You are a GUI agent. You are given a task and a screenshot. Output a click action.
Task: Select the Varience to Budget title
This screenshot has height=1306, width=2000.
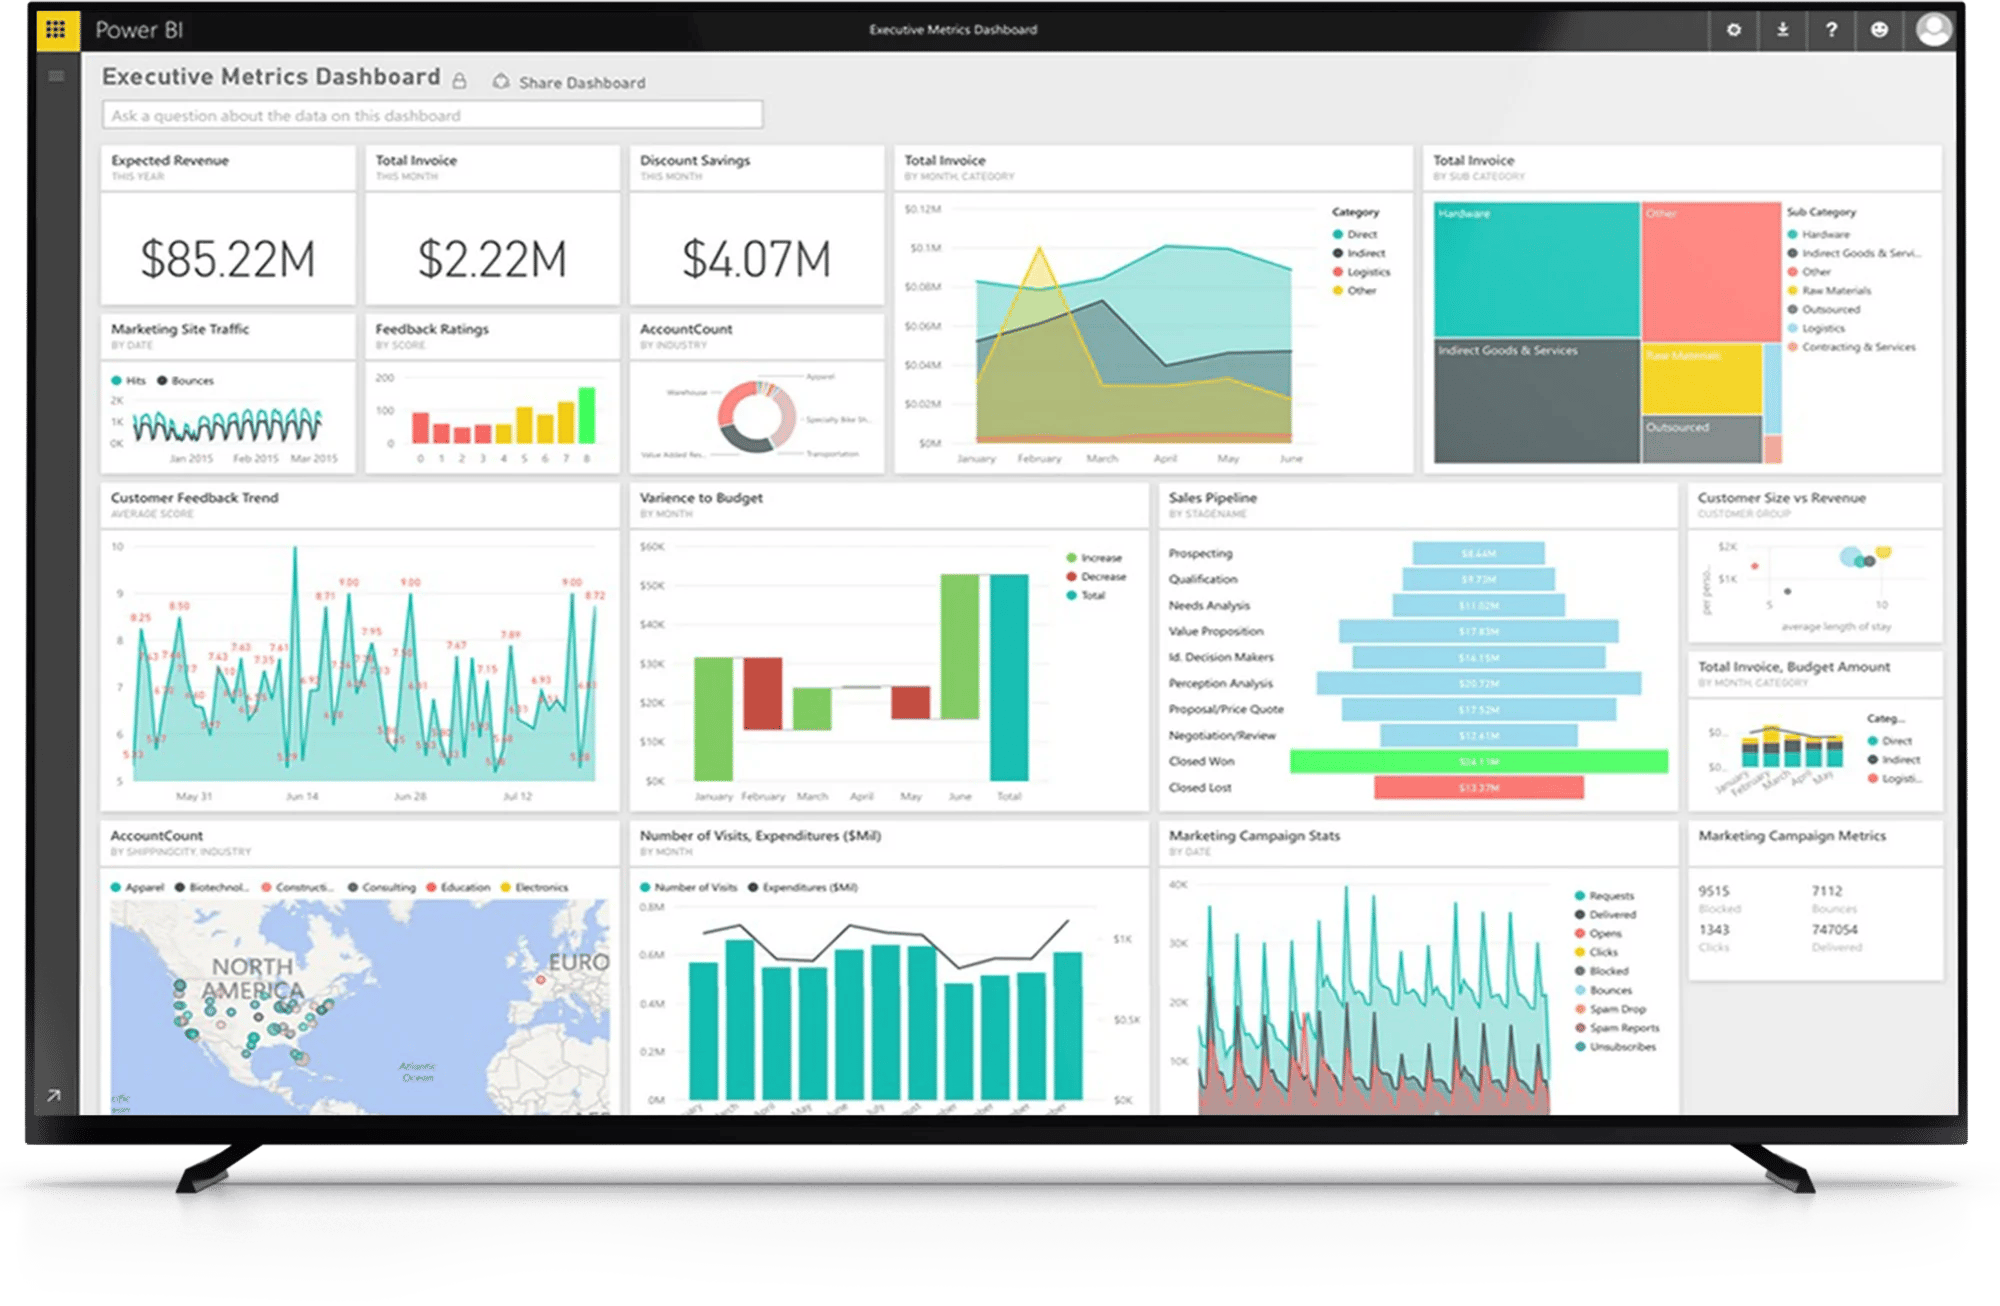click(x=701, y=498)
